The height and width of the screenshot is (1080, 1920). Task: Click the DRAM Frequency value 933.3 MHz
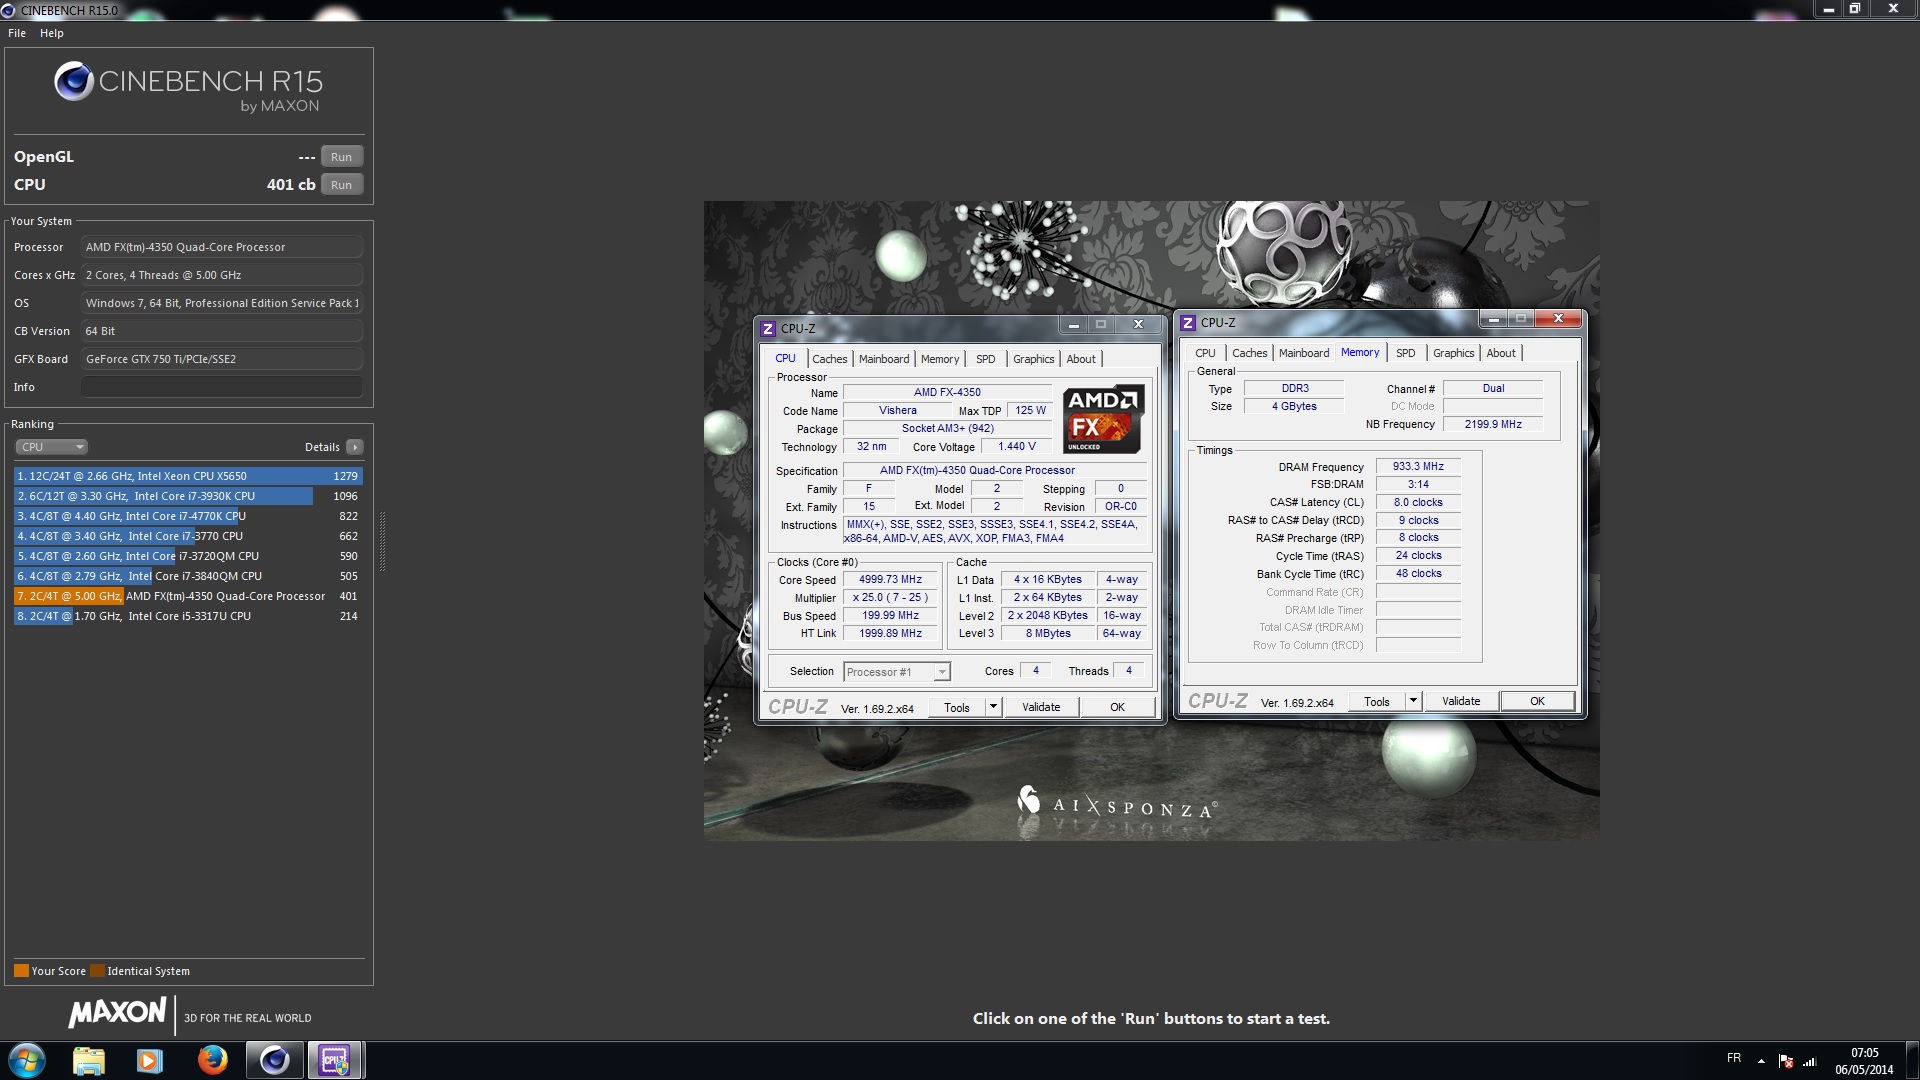(x=1418, y=466)
